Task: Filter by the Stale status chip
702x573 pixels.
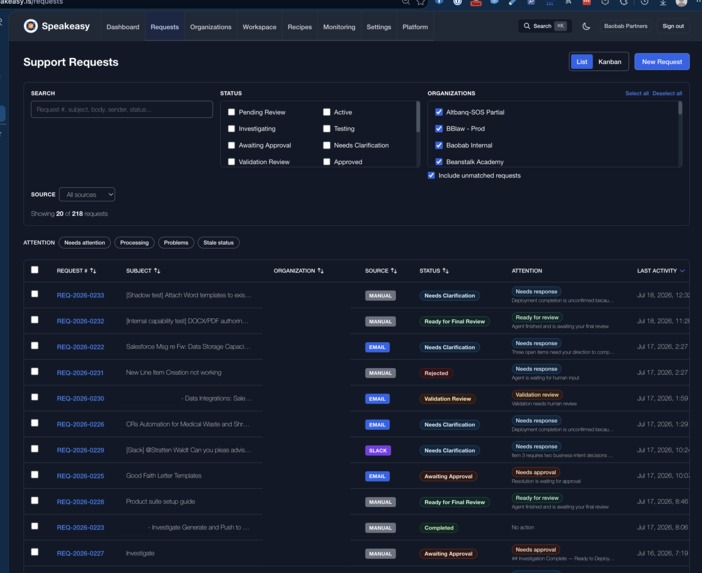Action: pyautogui.click(x=218, y=243)
